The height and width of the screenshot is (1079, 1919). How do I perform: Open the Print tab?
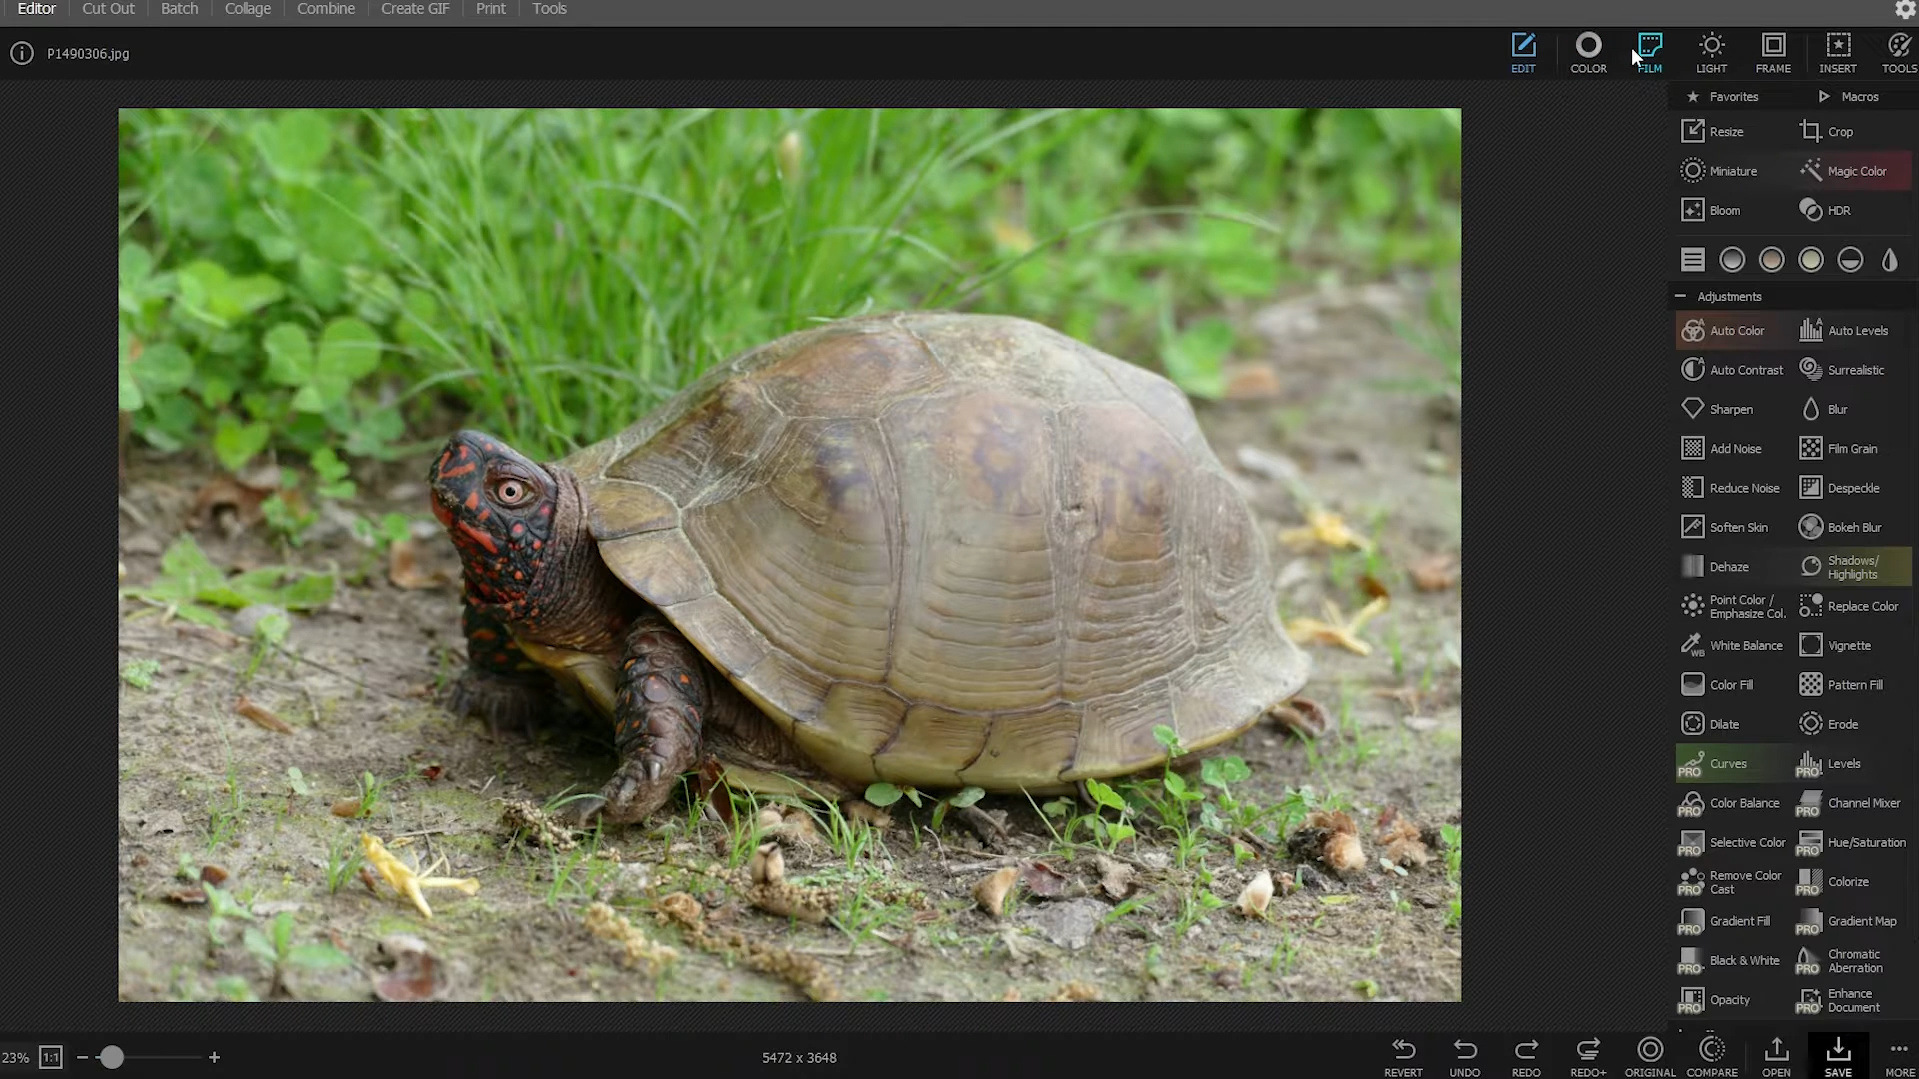(491, 9)
